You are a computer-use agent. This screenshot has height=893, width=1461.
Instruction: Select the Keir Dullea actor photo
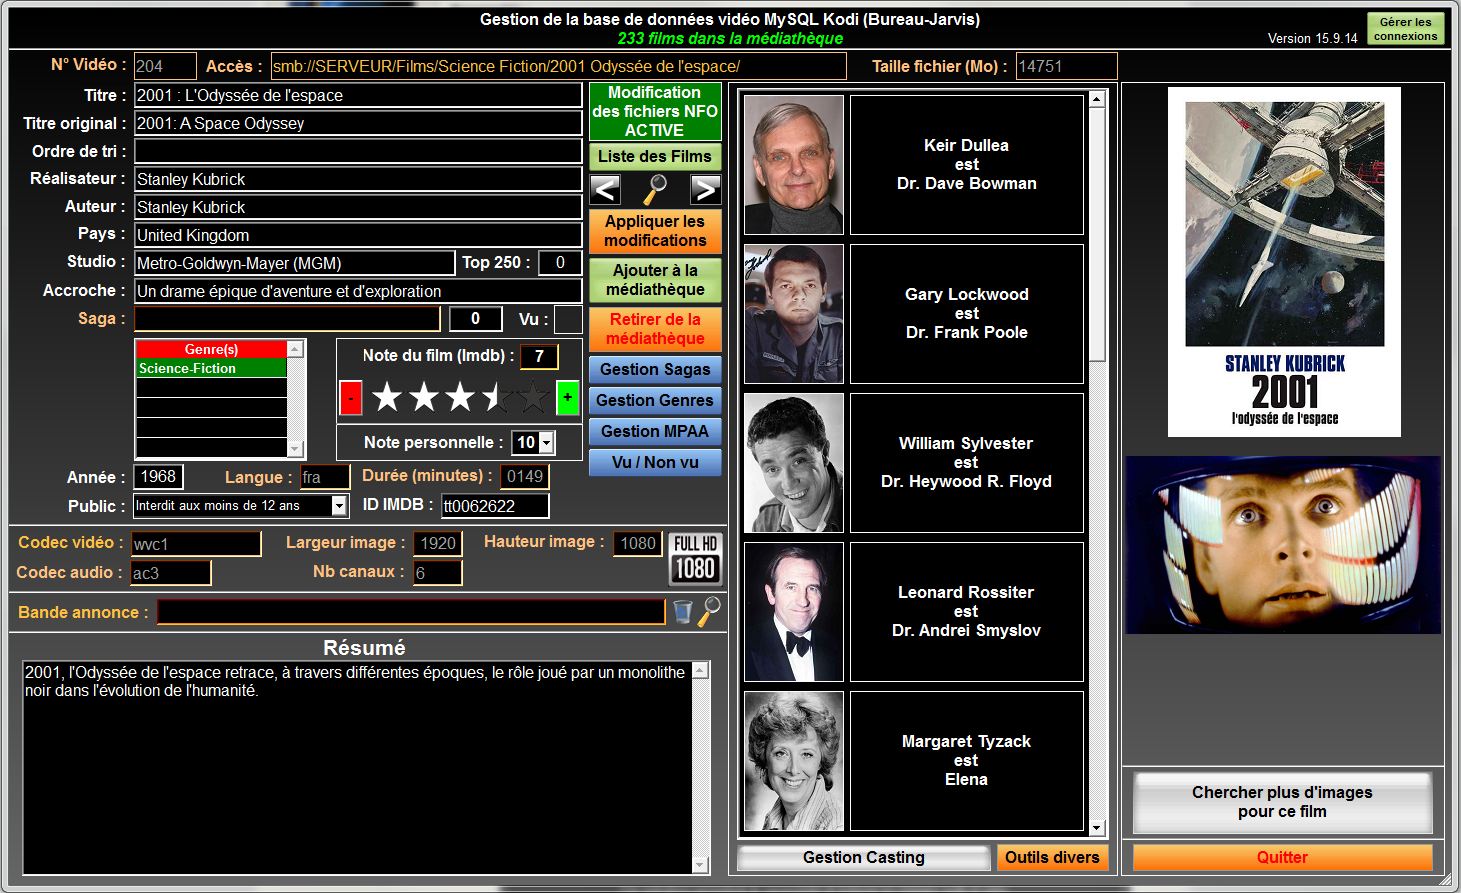coord(794,165)
